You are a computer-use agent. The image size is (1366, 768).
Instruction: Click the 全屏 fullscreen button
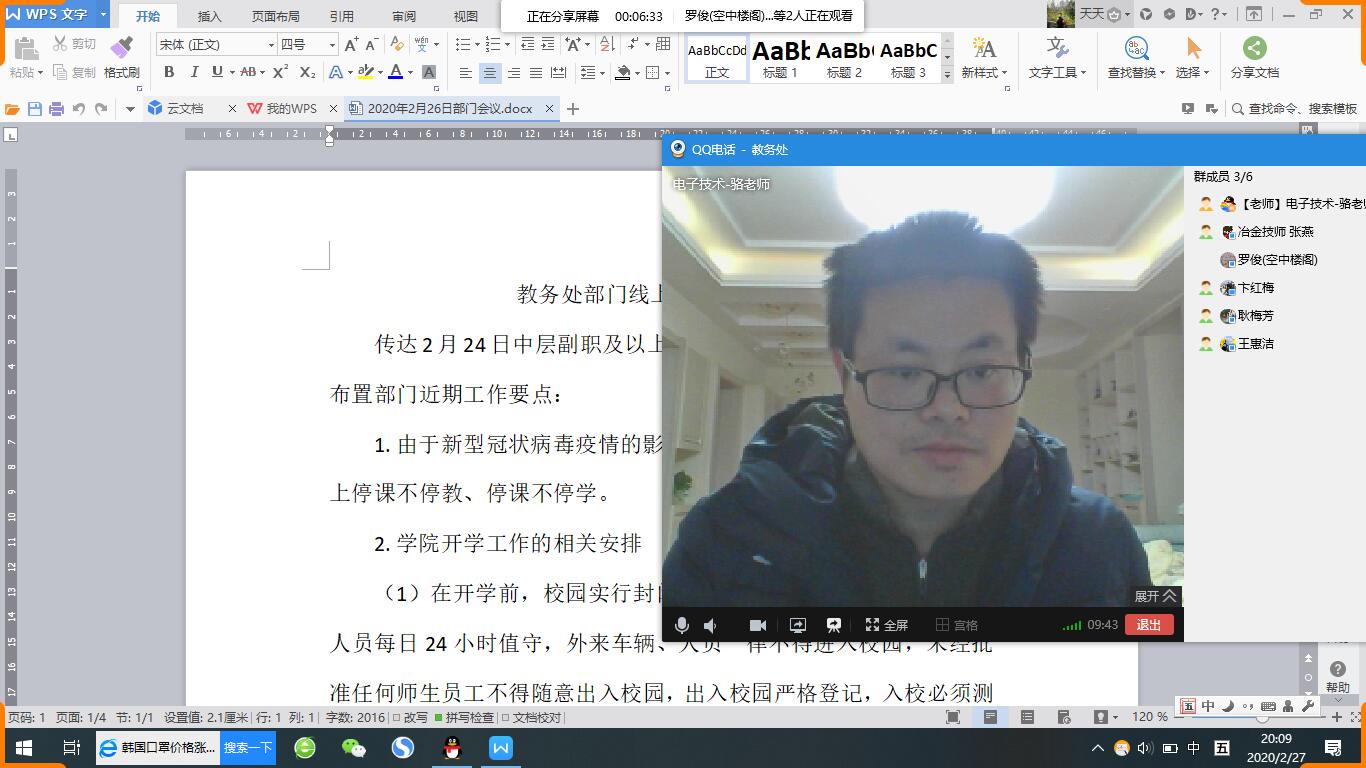(887, 625)
